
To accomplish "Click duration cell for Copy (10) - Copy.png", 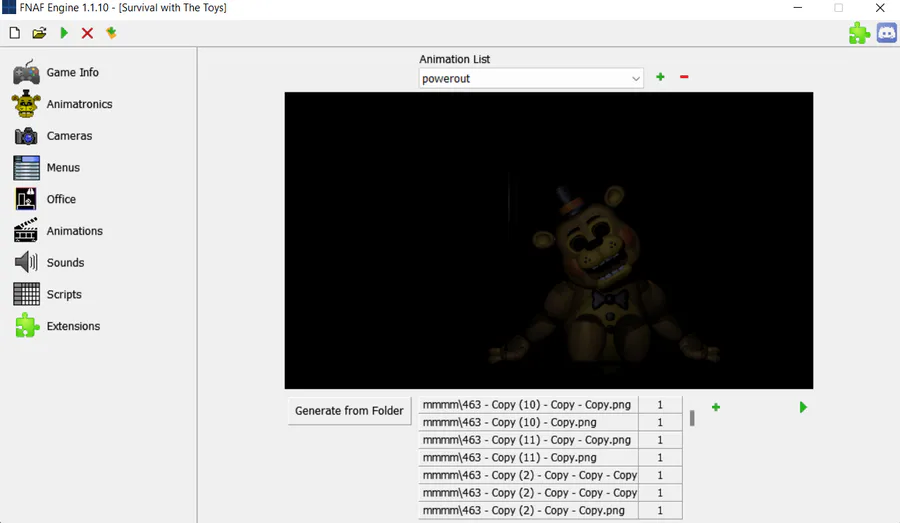I will point(660,422).
